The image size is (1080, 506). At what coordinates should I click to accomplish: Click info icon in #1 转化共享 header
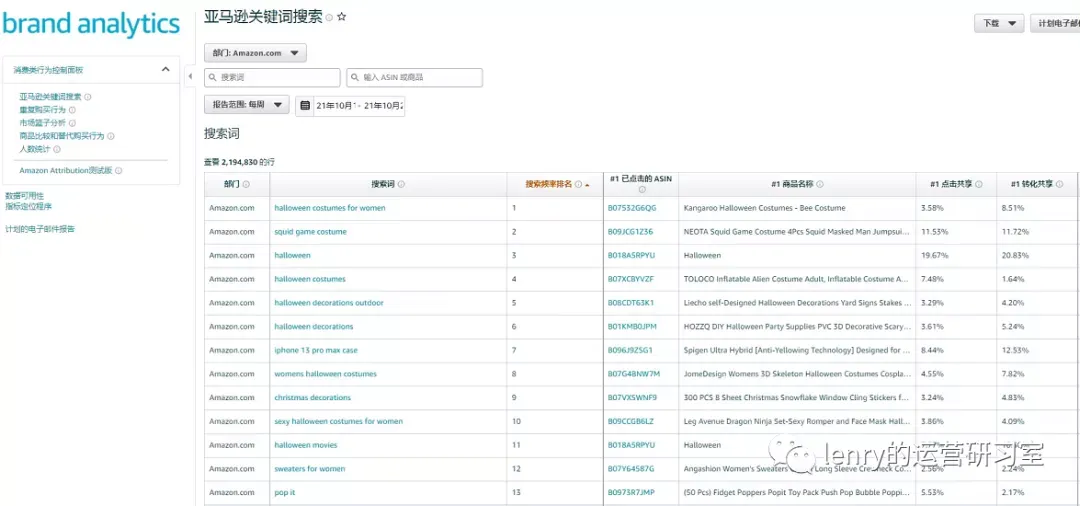pyautogui.click(x=1059, y=185)
